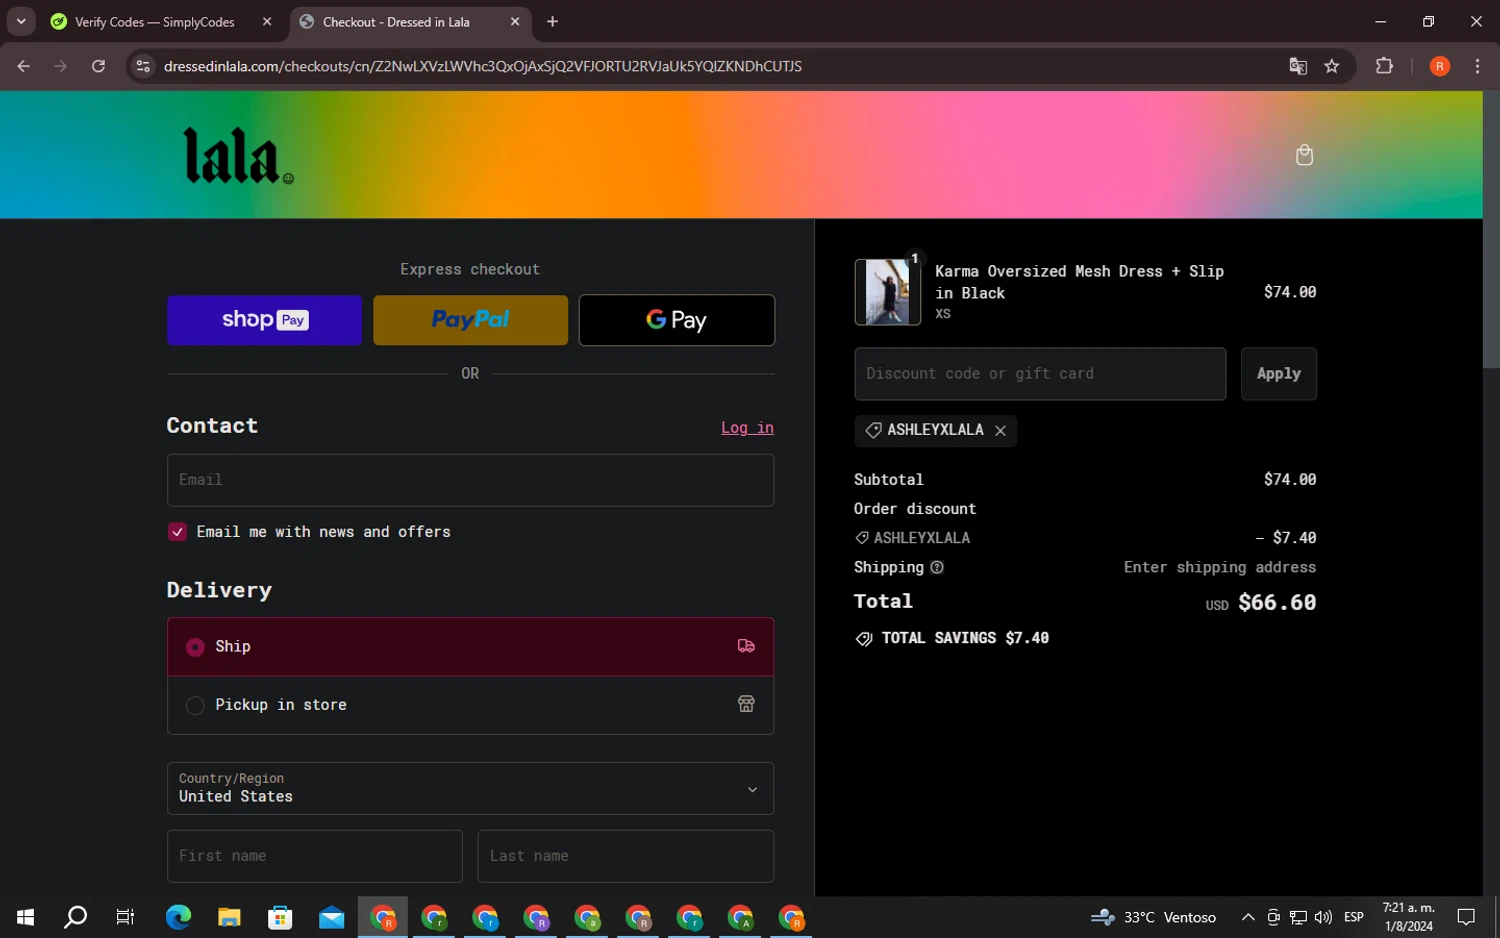Click the 'TOTAL SAVINGS $7.40' text
The image size is (1500, 938).
965,638
